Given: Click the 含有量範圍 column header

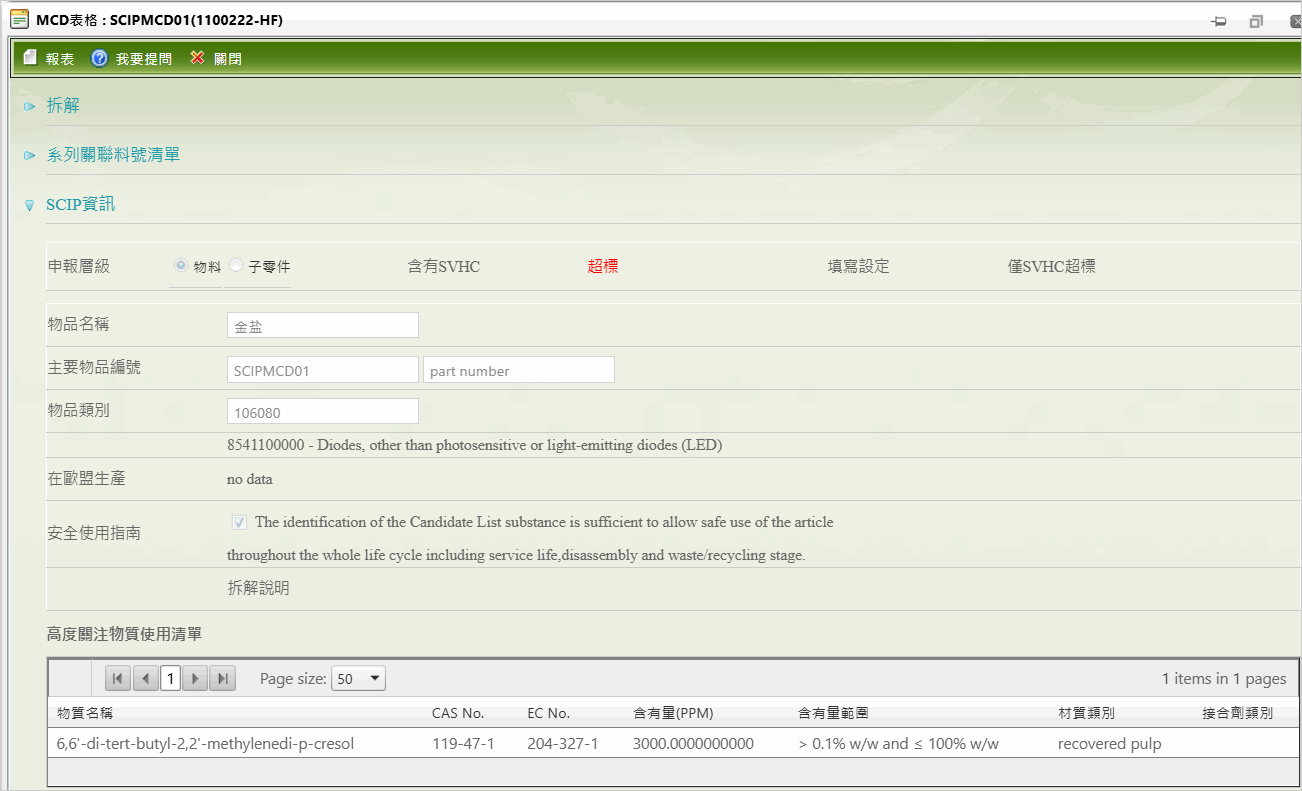Looking at the screenshot, I should [x=832, y=713].
